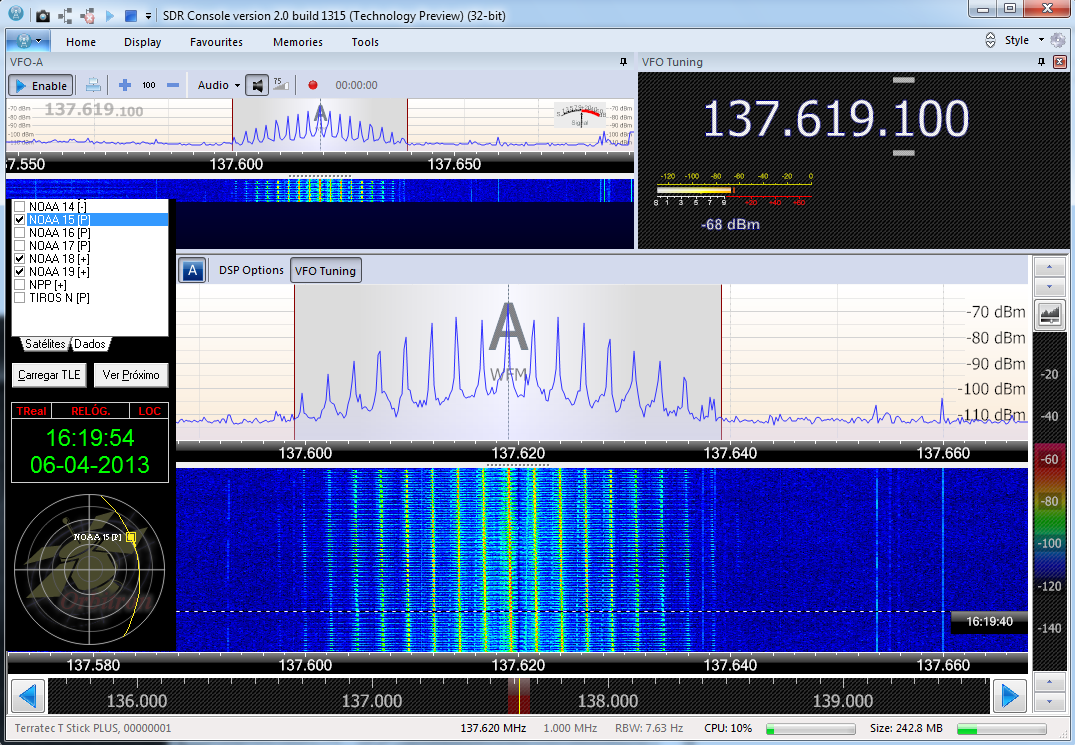Toggle the speaker mute icon

click(257, 86)
